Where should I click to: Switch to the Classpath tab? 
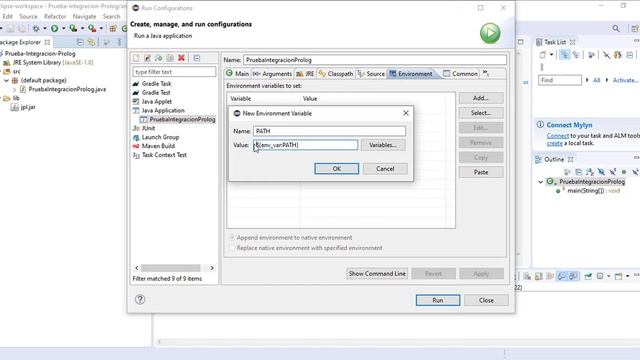tap(336, 73)
